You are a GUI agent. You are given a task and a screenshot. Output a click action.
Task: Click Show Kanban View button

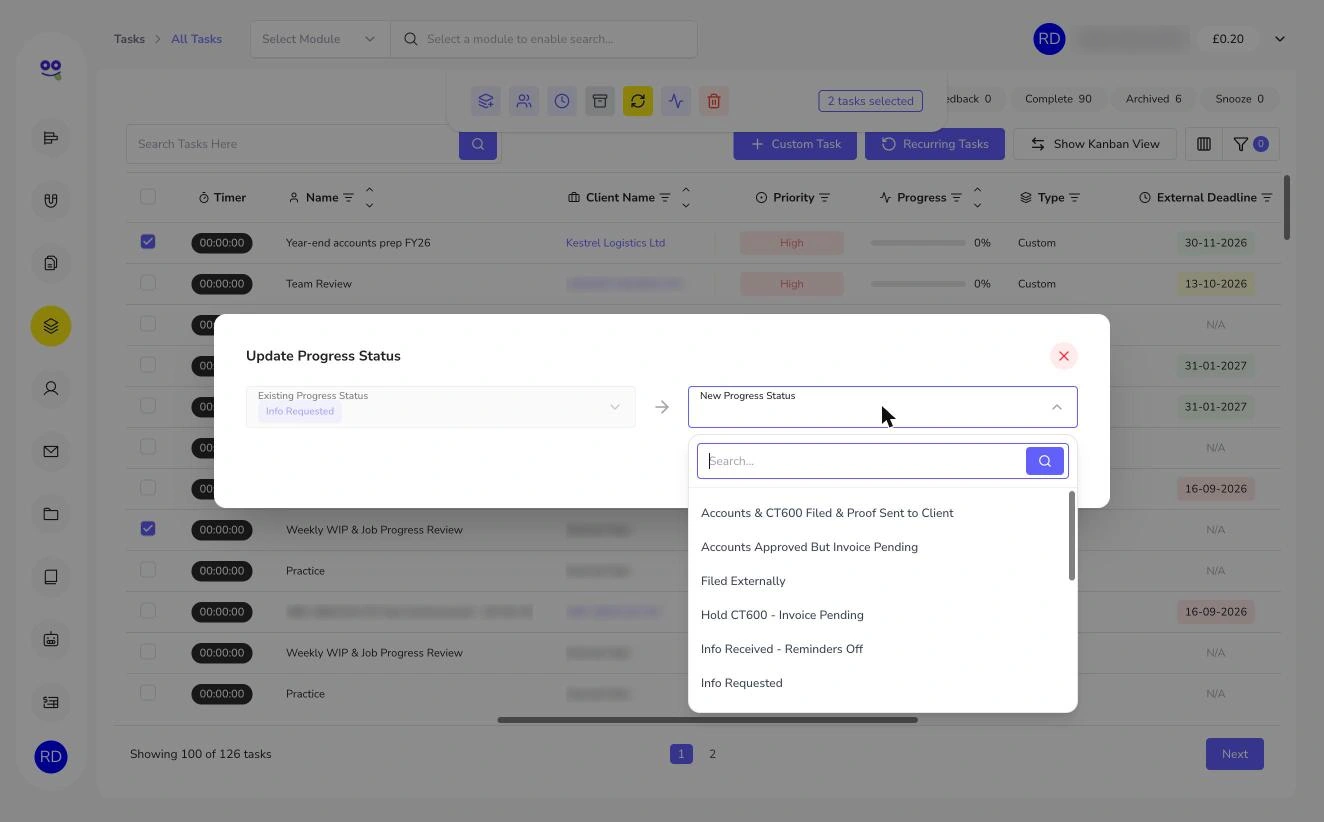coord(1095,144)
